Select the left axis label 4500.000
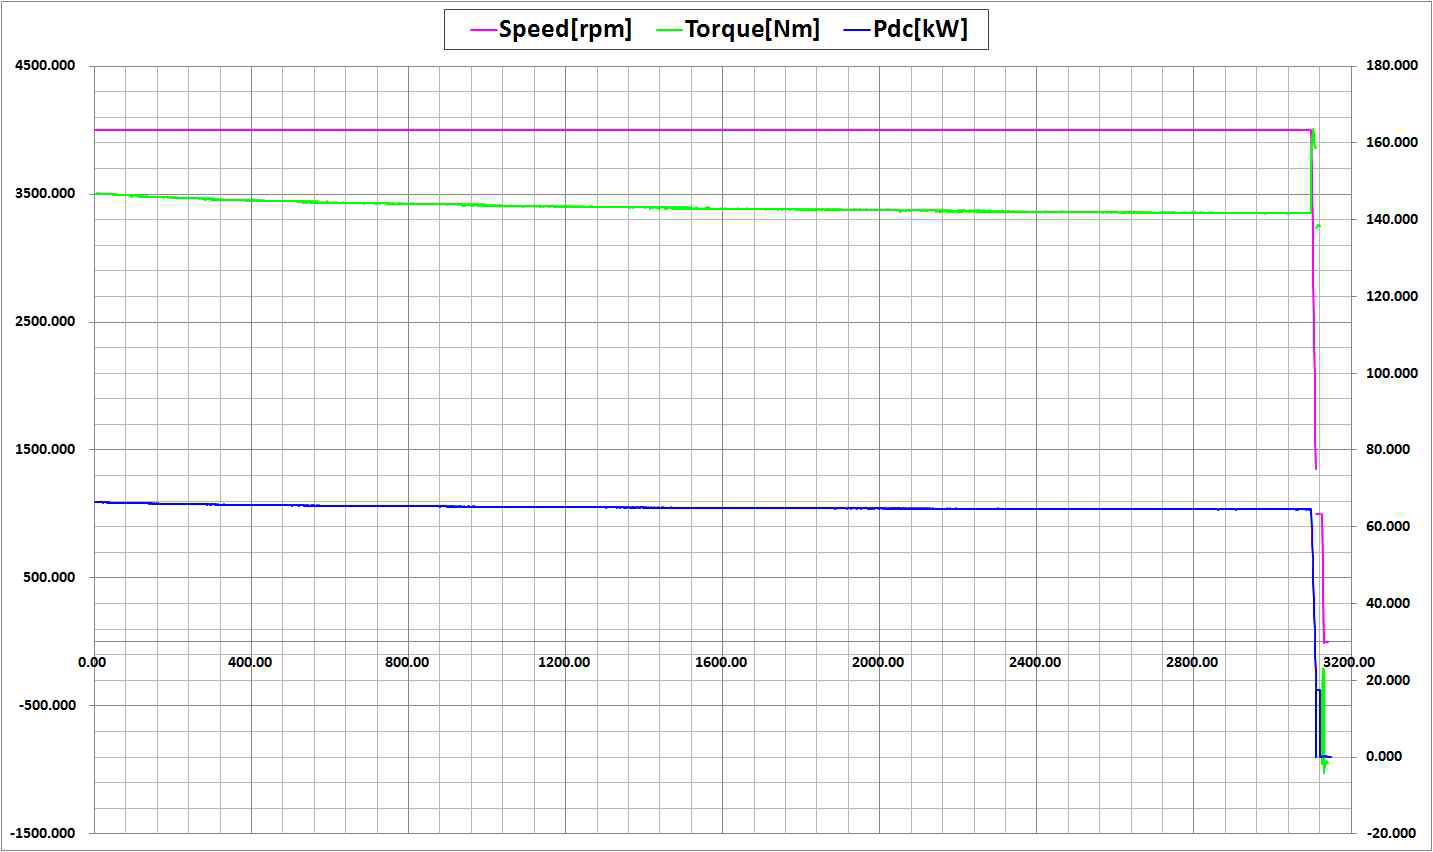The width and height of the screenshot is (1433, 852). click(45, 66)
